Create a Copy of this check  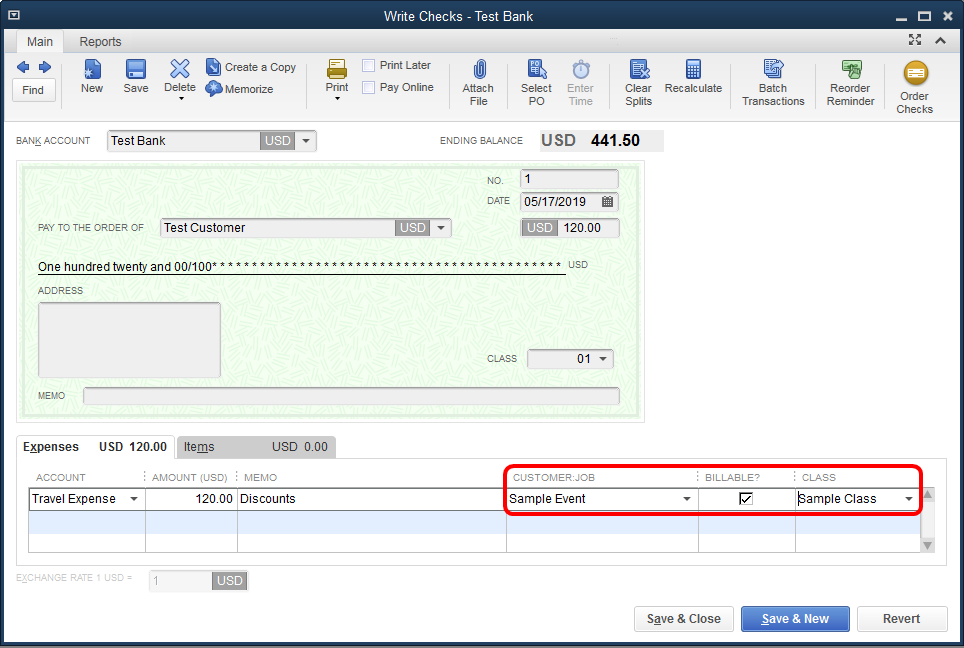(251, 67)
